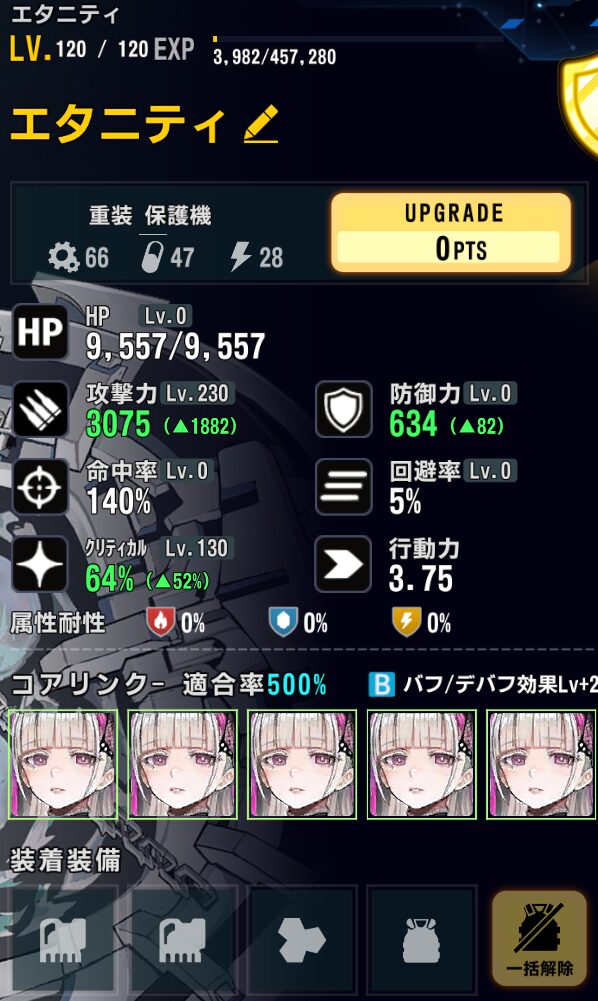Tap the electric resistance shield icon
598x1001 pixels.
click(x=406, y=622)
